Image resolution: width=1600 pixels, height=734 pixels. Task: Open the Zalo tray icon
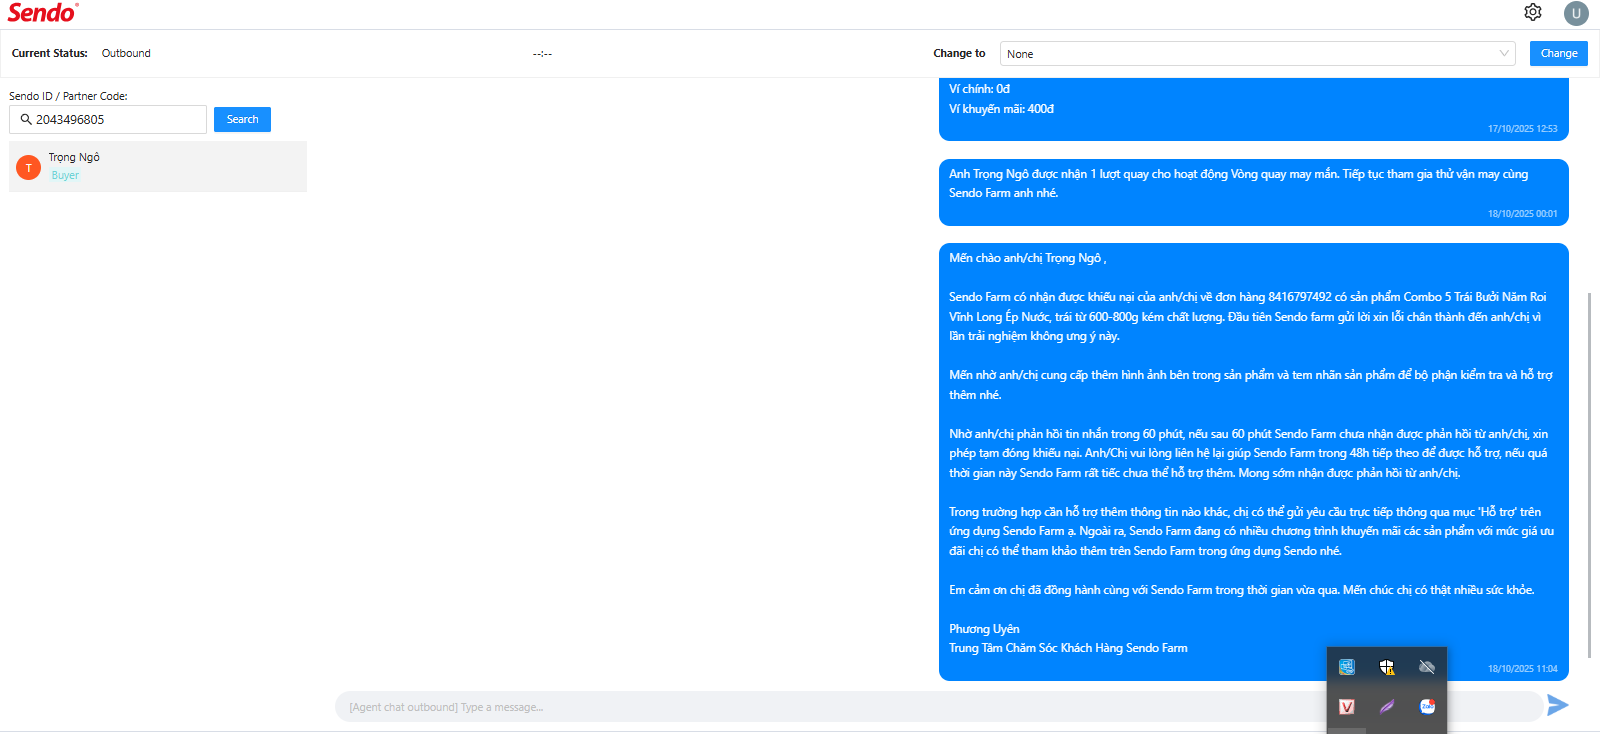point(1427,707)
